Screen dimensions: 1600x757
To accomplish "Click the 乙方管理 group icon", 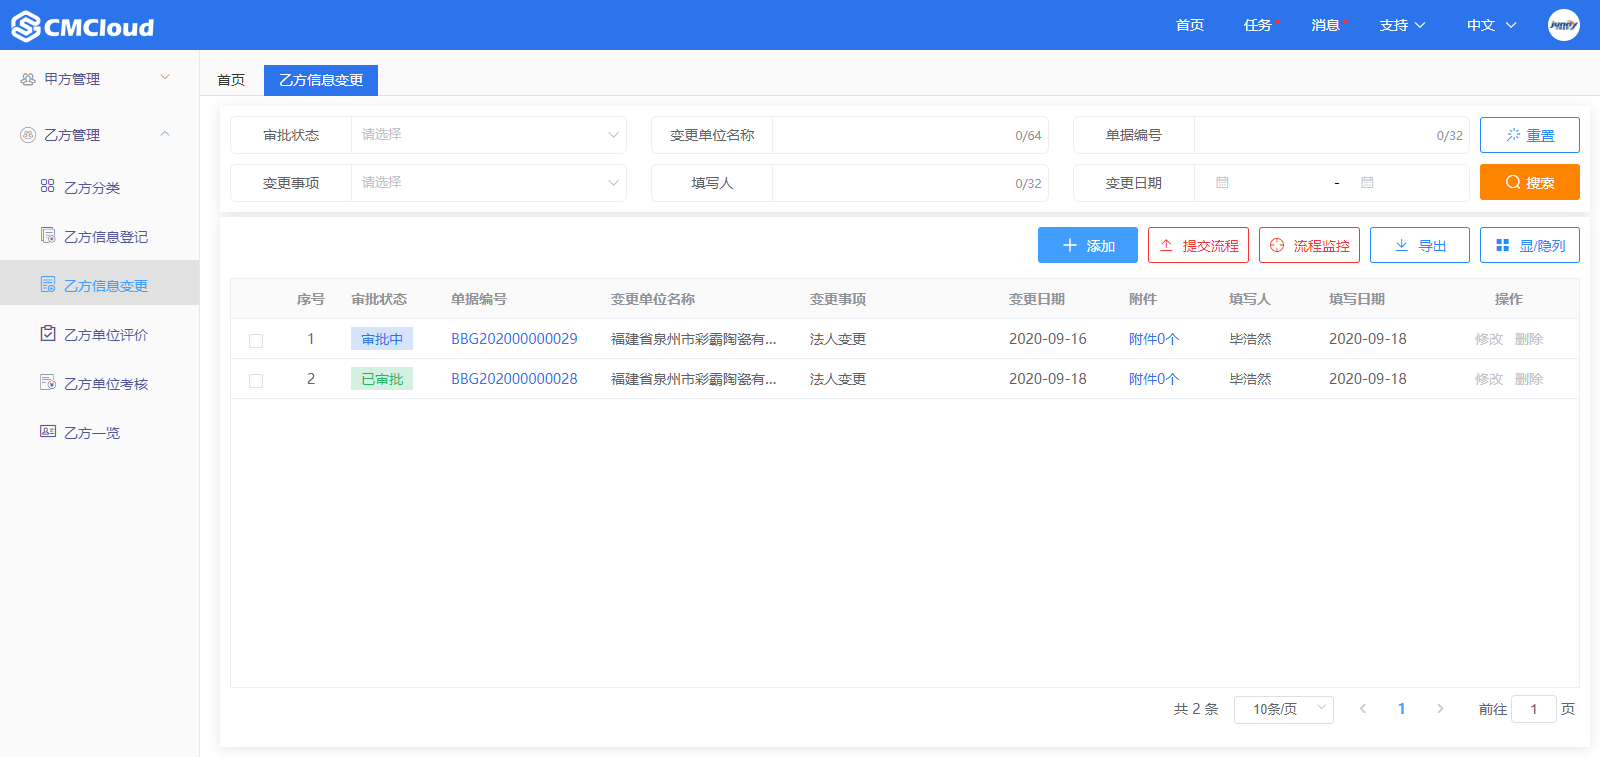I will 28,135.
